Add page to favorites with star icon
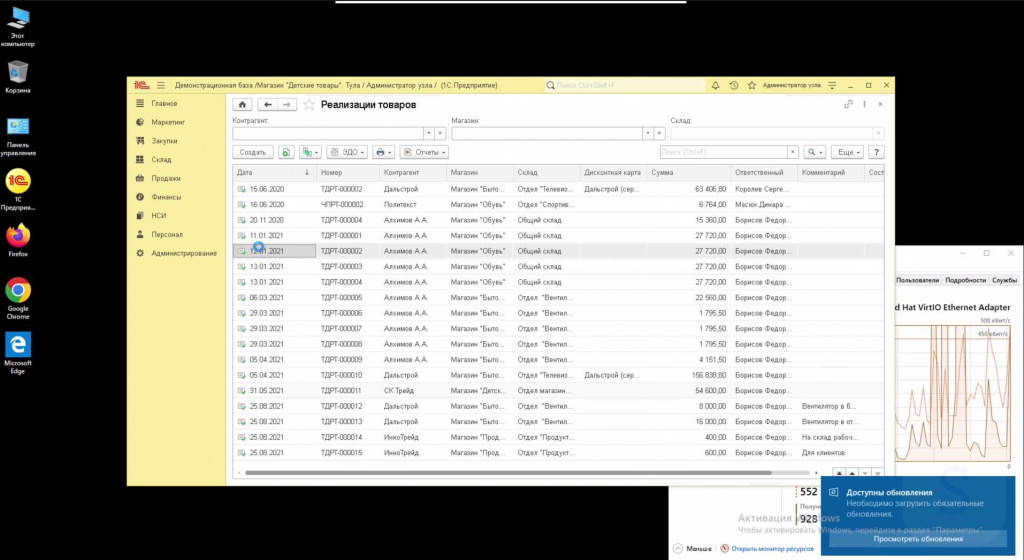This screenshot has height=560, width=1024. [309, 104]
